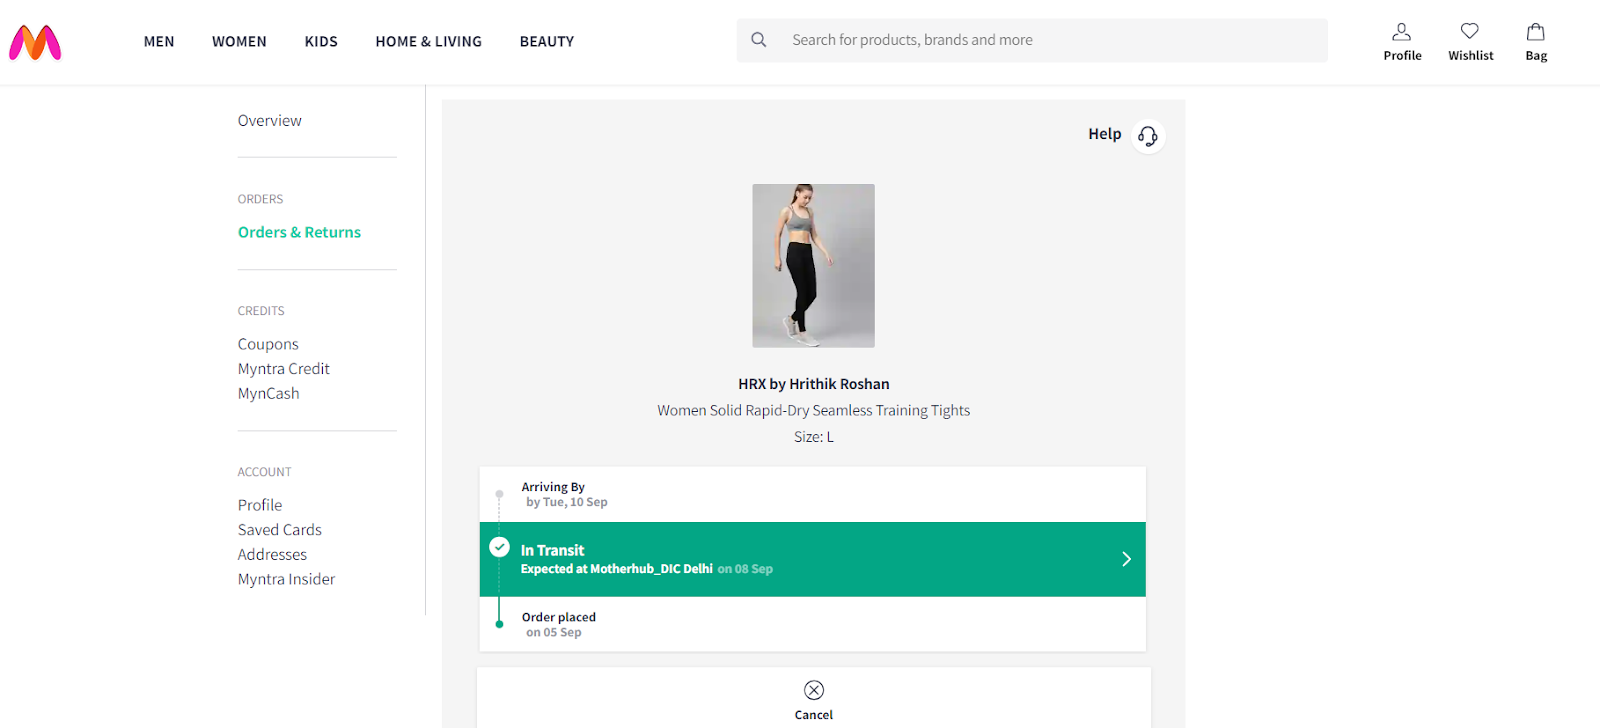Click the Size: L text
This screenshot has width=1600, height=728.
click(x=814, y=437)
